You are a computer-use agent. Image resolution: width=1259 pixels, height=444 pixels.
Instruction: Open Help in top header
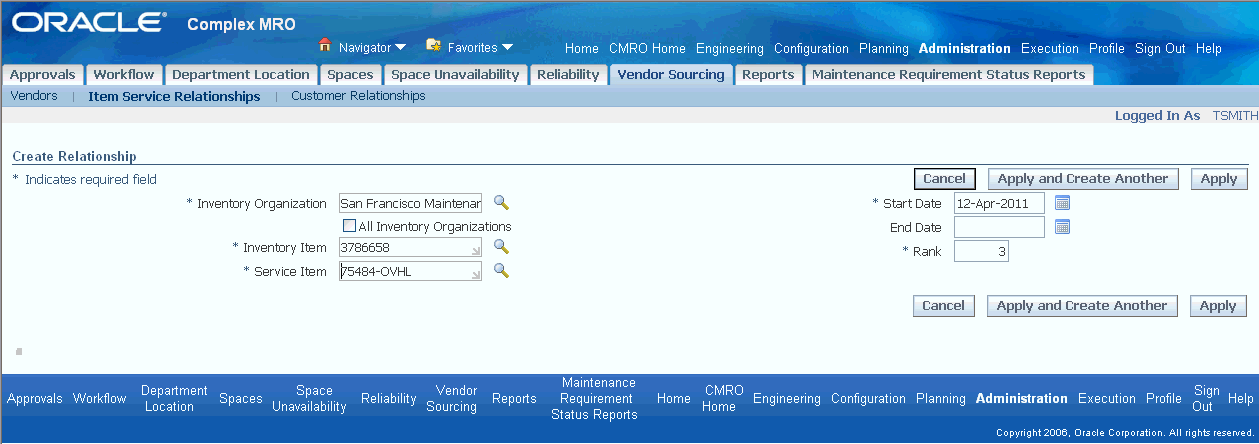(x=1209, y=48)
